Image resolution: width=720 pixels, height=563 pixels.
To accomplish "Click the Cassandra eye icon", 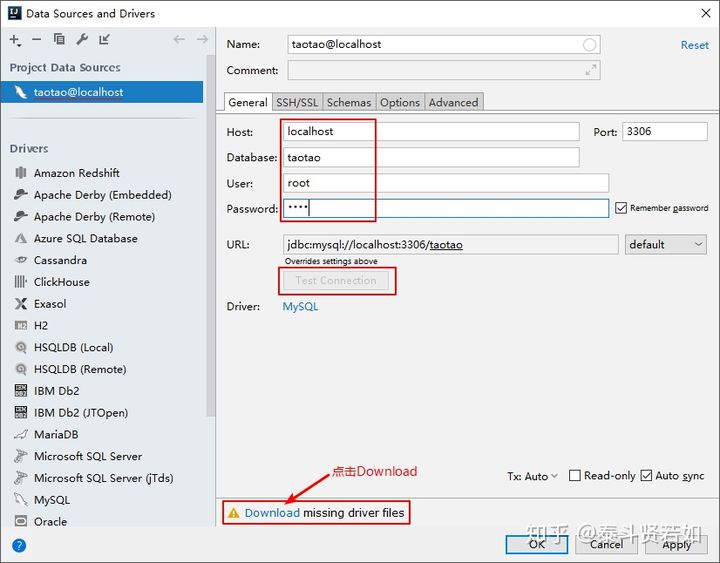I will tap(21, 260).
